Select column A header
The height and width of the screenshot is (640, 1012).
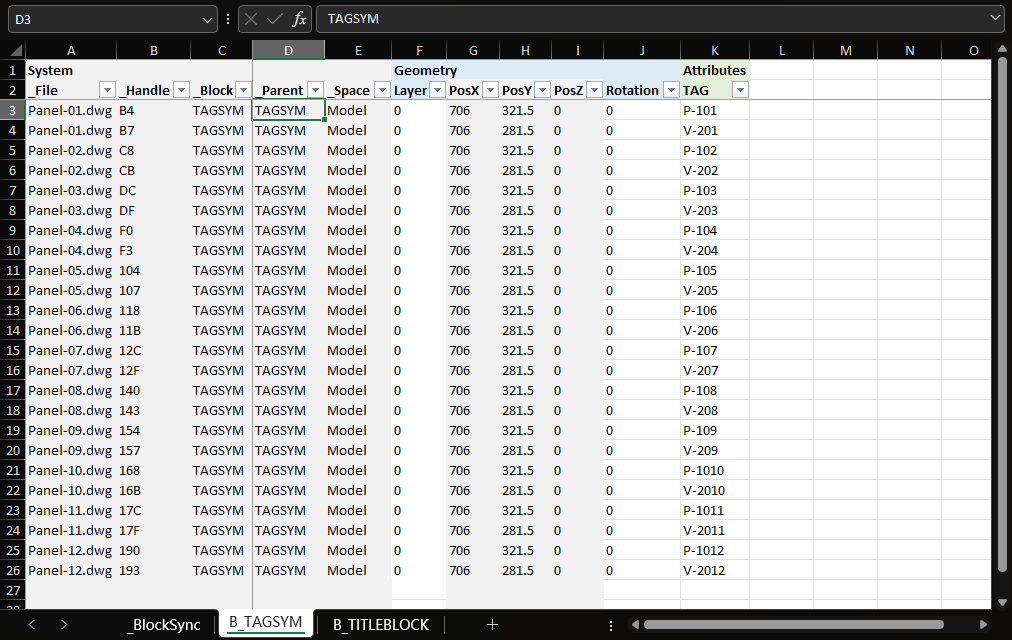coord(71,50)
